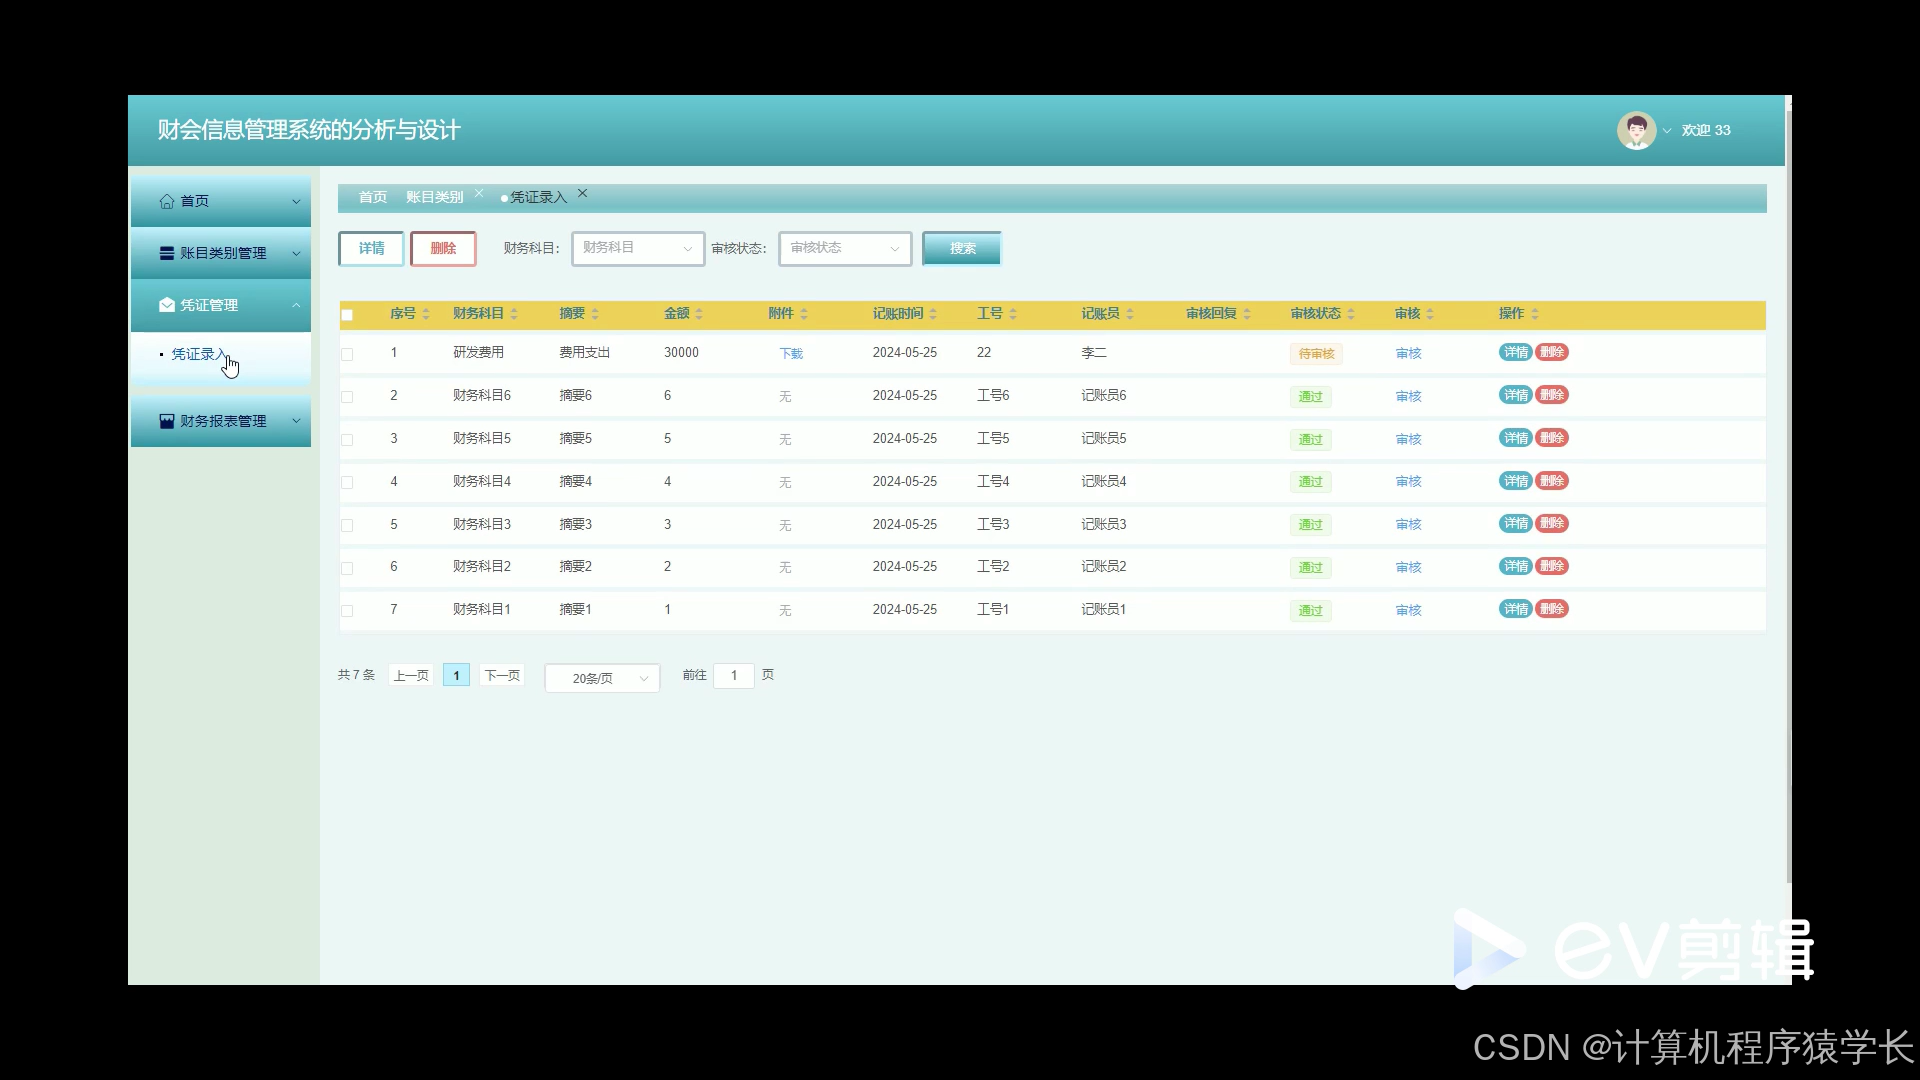Click the 凭证管理 envelope icon
The image size is (1920, 1080).
click(x=167, y=305)
